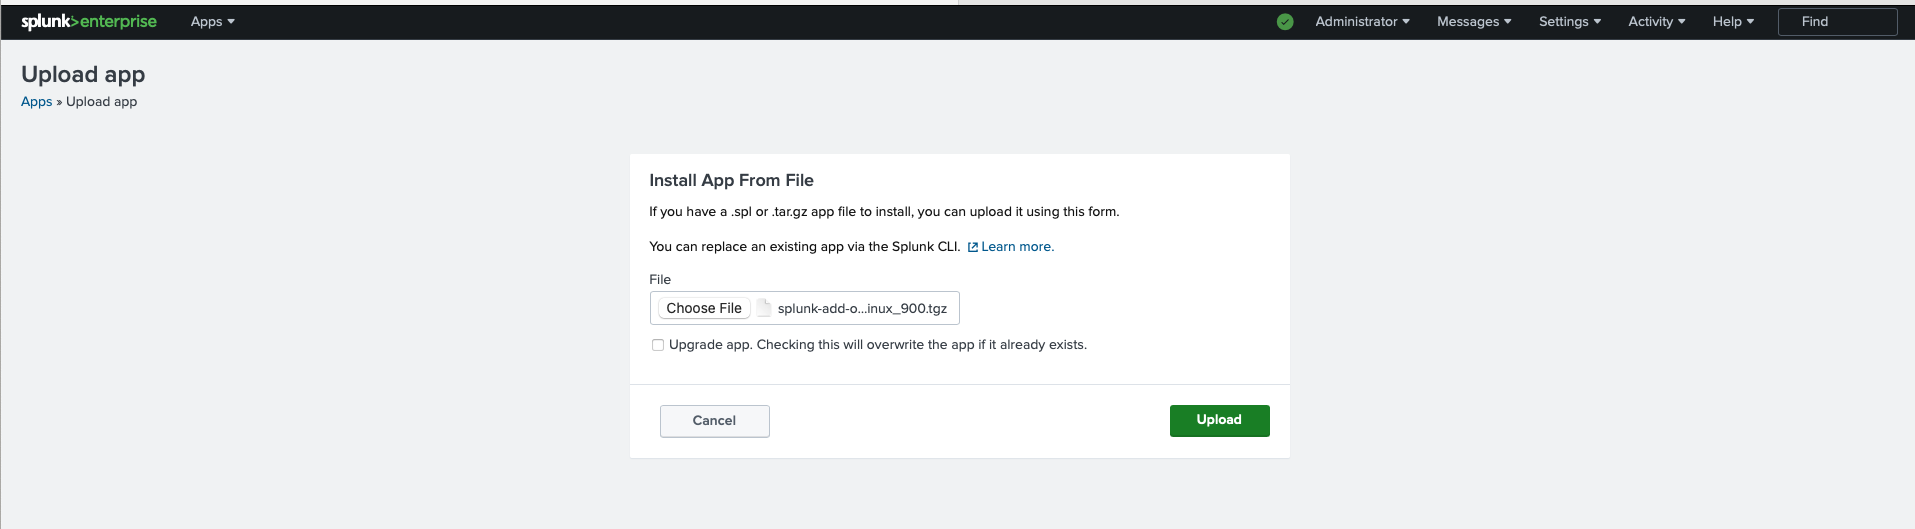Enable the Upgrade app checkbox
The height and width of the screenshot is (529, 1915).
pos(658,345)
